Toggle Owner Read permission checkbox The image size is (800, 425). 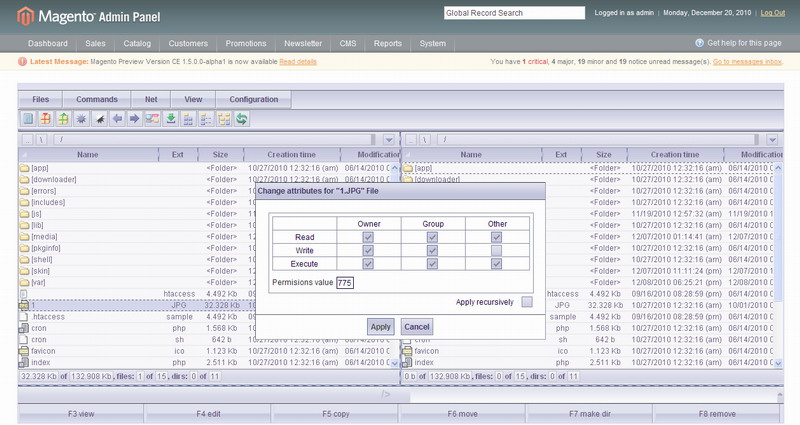click(x=368, y=237)
